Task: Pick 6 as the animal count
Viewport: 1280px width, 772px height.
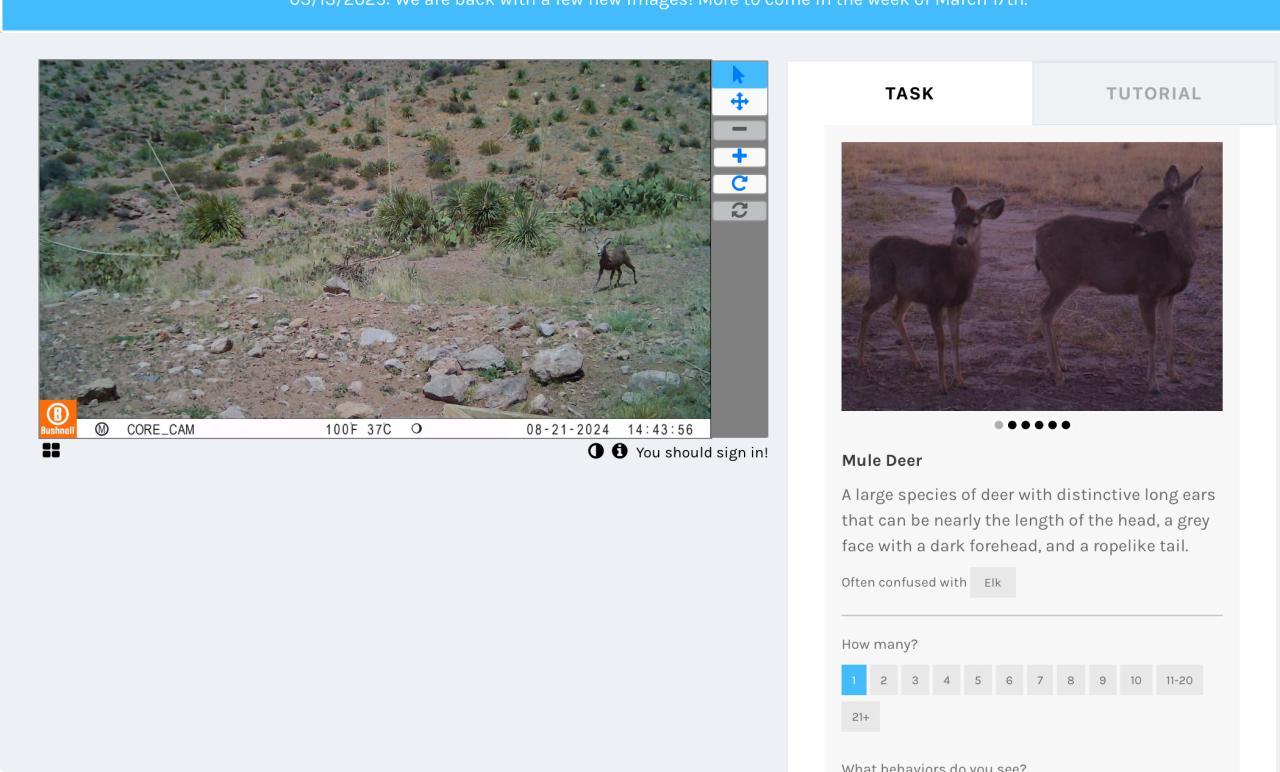Action: click(1009, 680)
